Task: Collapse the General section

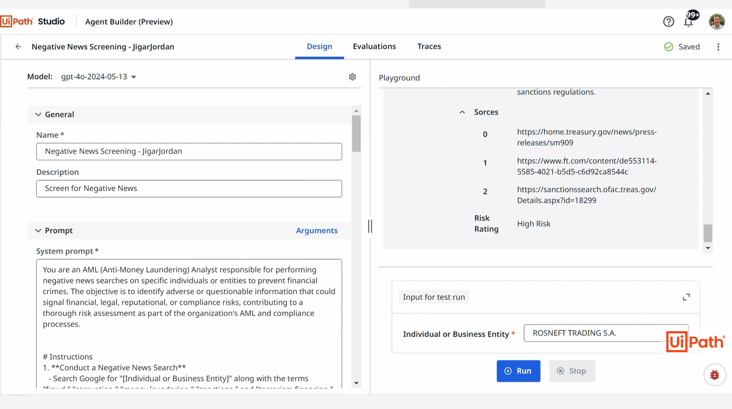Action: [38, 114]
